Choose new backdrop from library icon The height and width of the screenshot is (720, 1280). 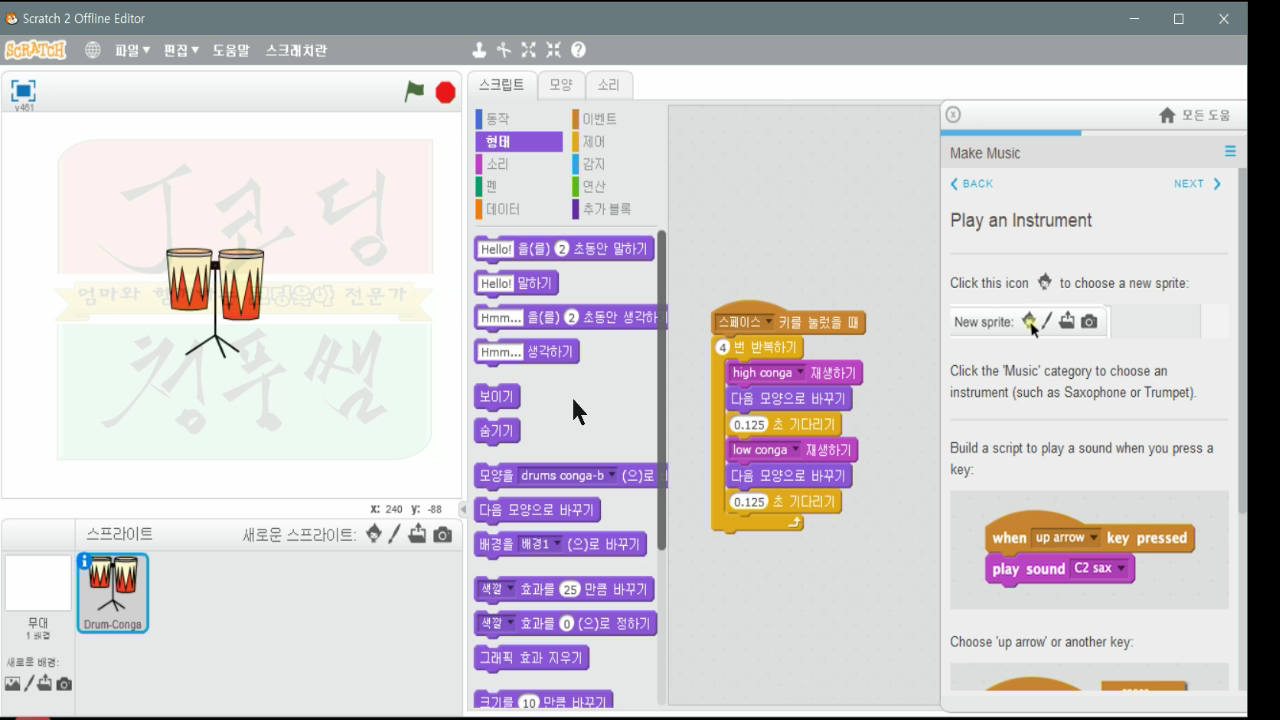tap(12, 684)
